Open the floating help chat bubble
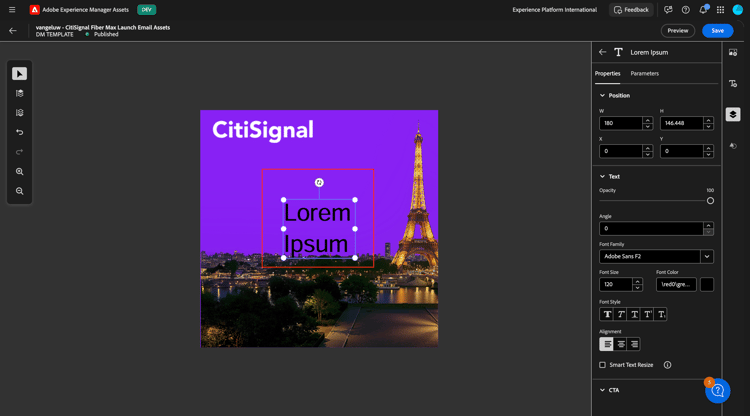The image size is (750, 416). coord(717,391)
